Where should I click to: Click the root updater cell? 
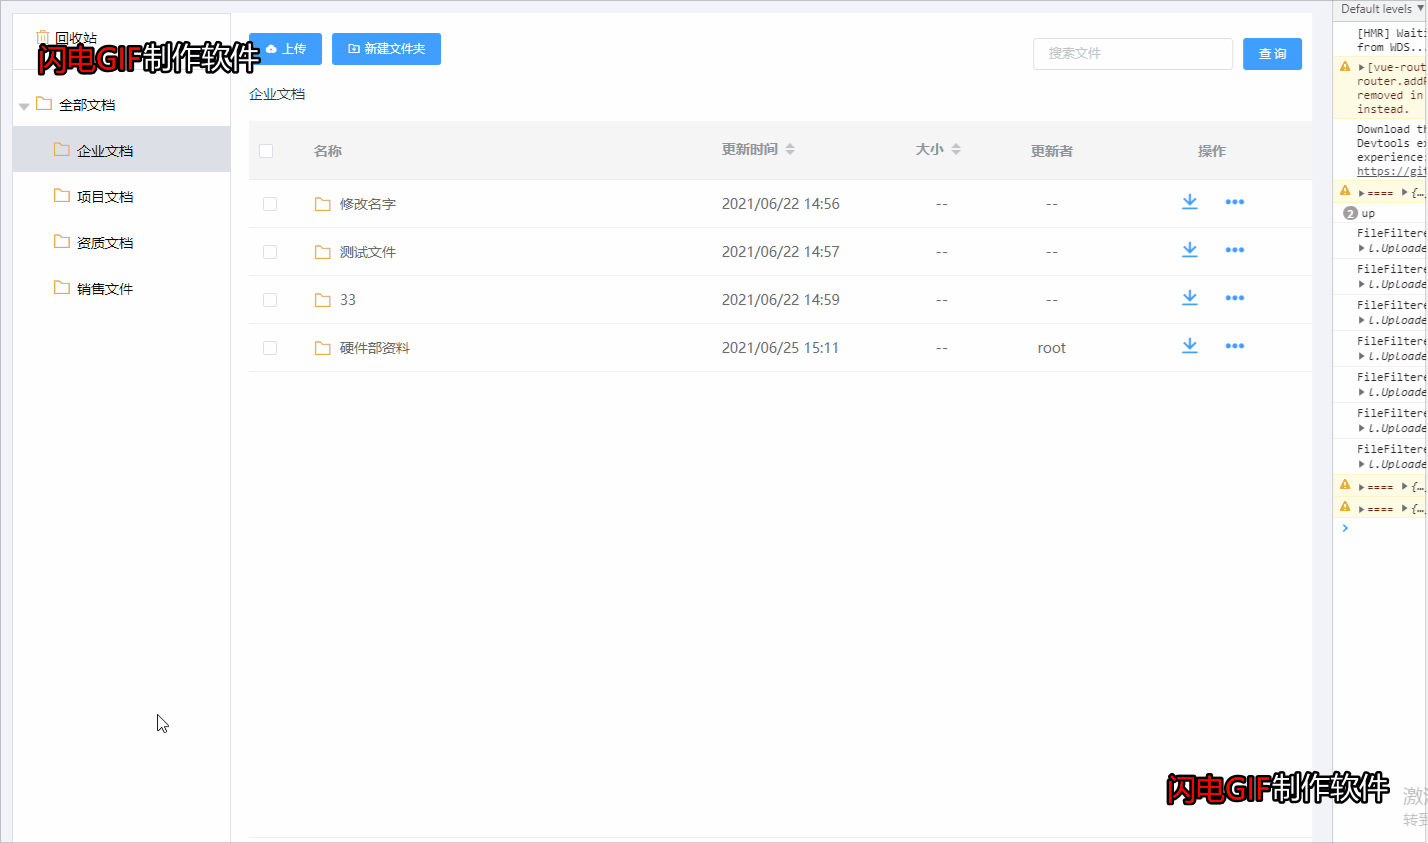1052,348
